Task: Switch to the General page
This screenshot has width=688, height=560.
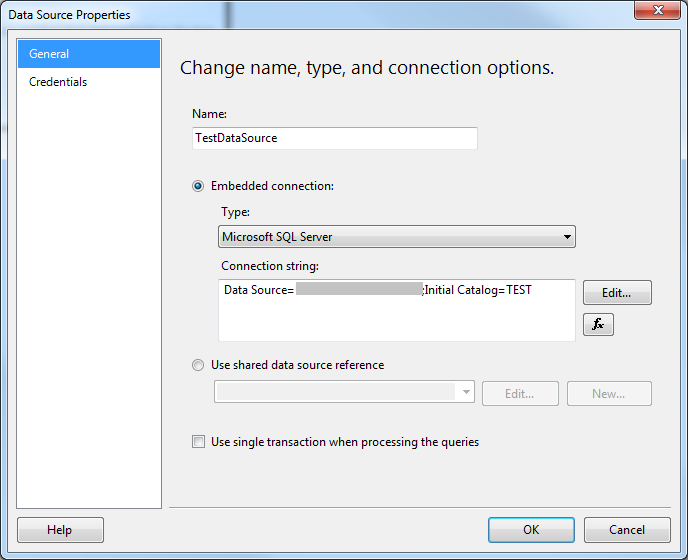Action: click(x=89, y=54)
